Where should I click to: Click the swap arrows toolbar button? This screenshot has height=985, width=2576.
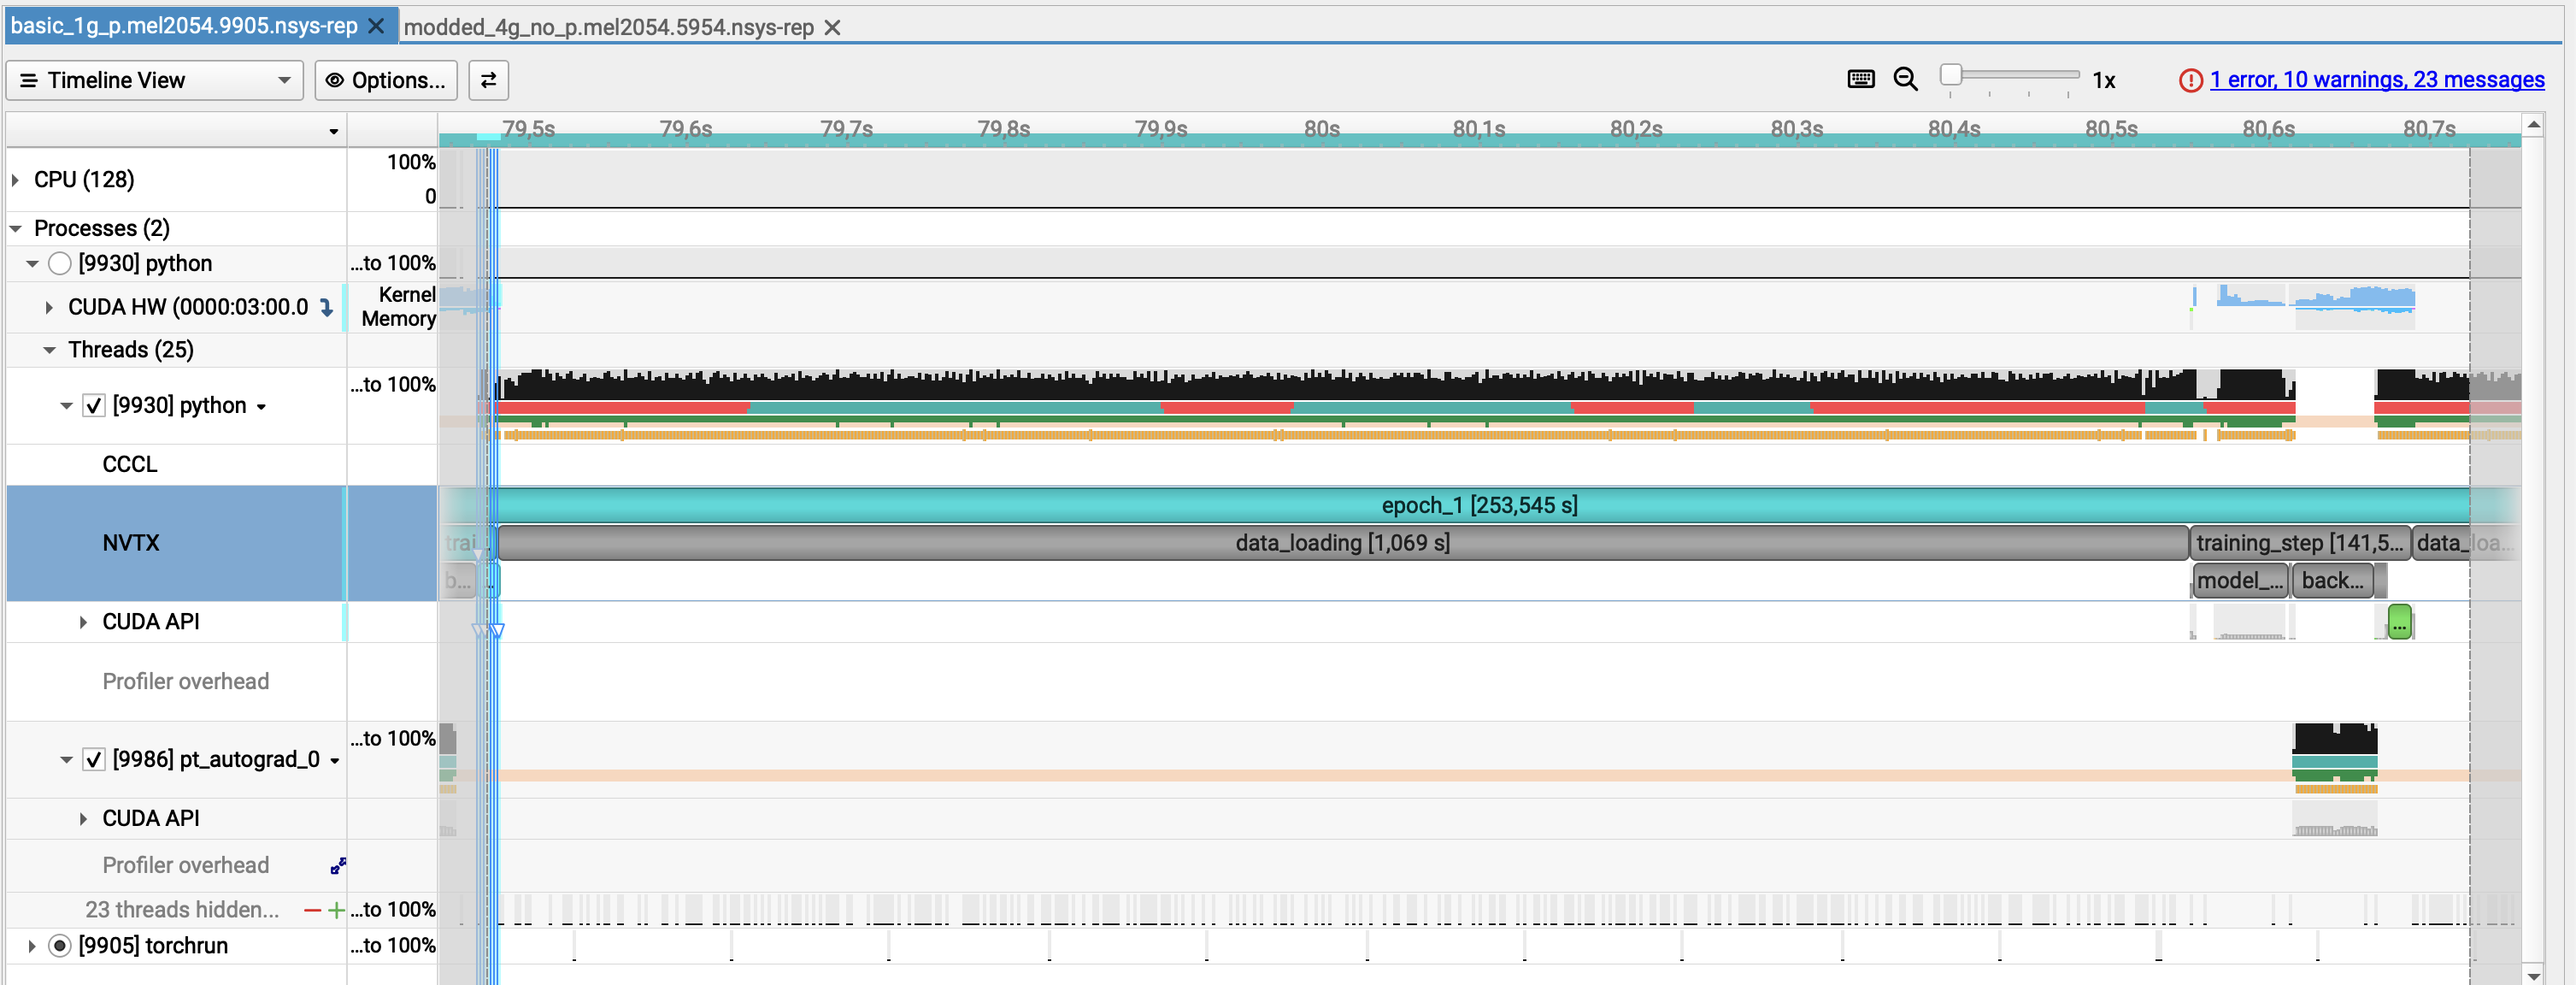[488, 80]
